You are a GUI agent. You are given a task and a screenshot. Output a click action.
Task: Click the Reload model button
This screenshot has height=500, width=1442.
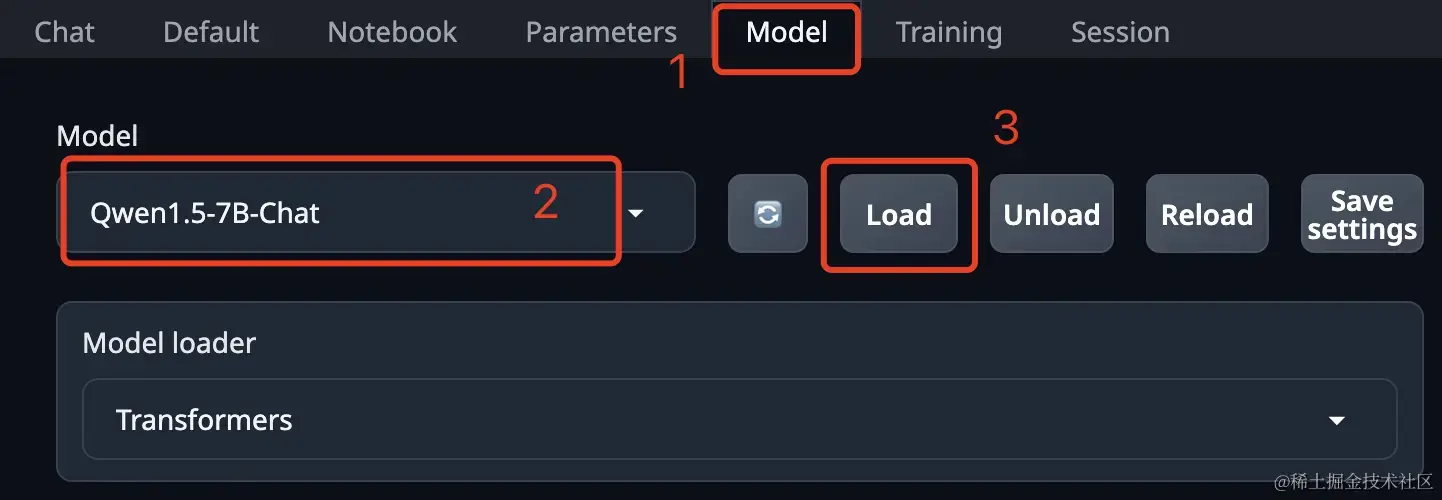(1207, 214)
